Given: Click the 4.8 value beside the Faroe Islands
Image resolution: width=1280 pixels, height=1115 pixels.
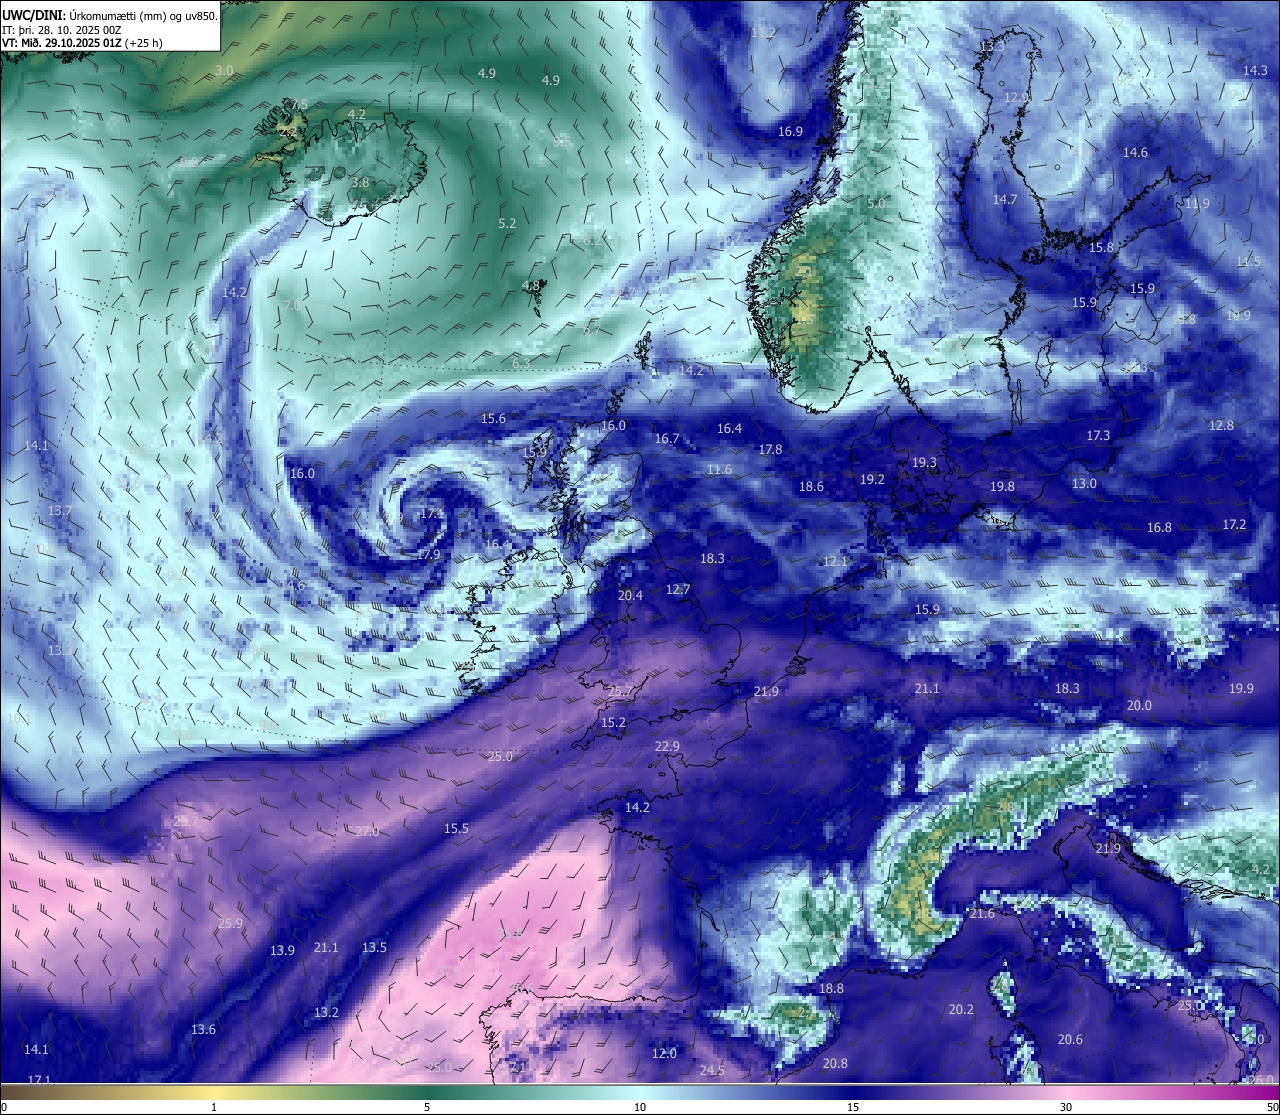Looking at the screenshot, I should coord(531,285).
